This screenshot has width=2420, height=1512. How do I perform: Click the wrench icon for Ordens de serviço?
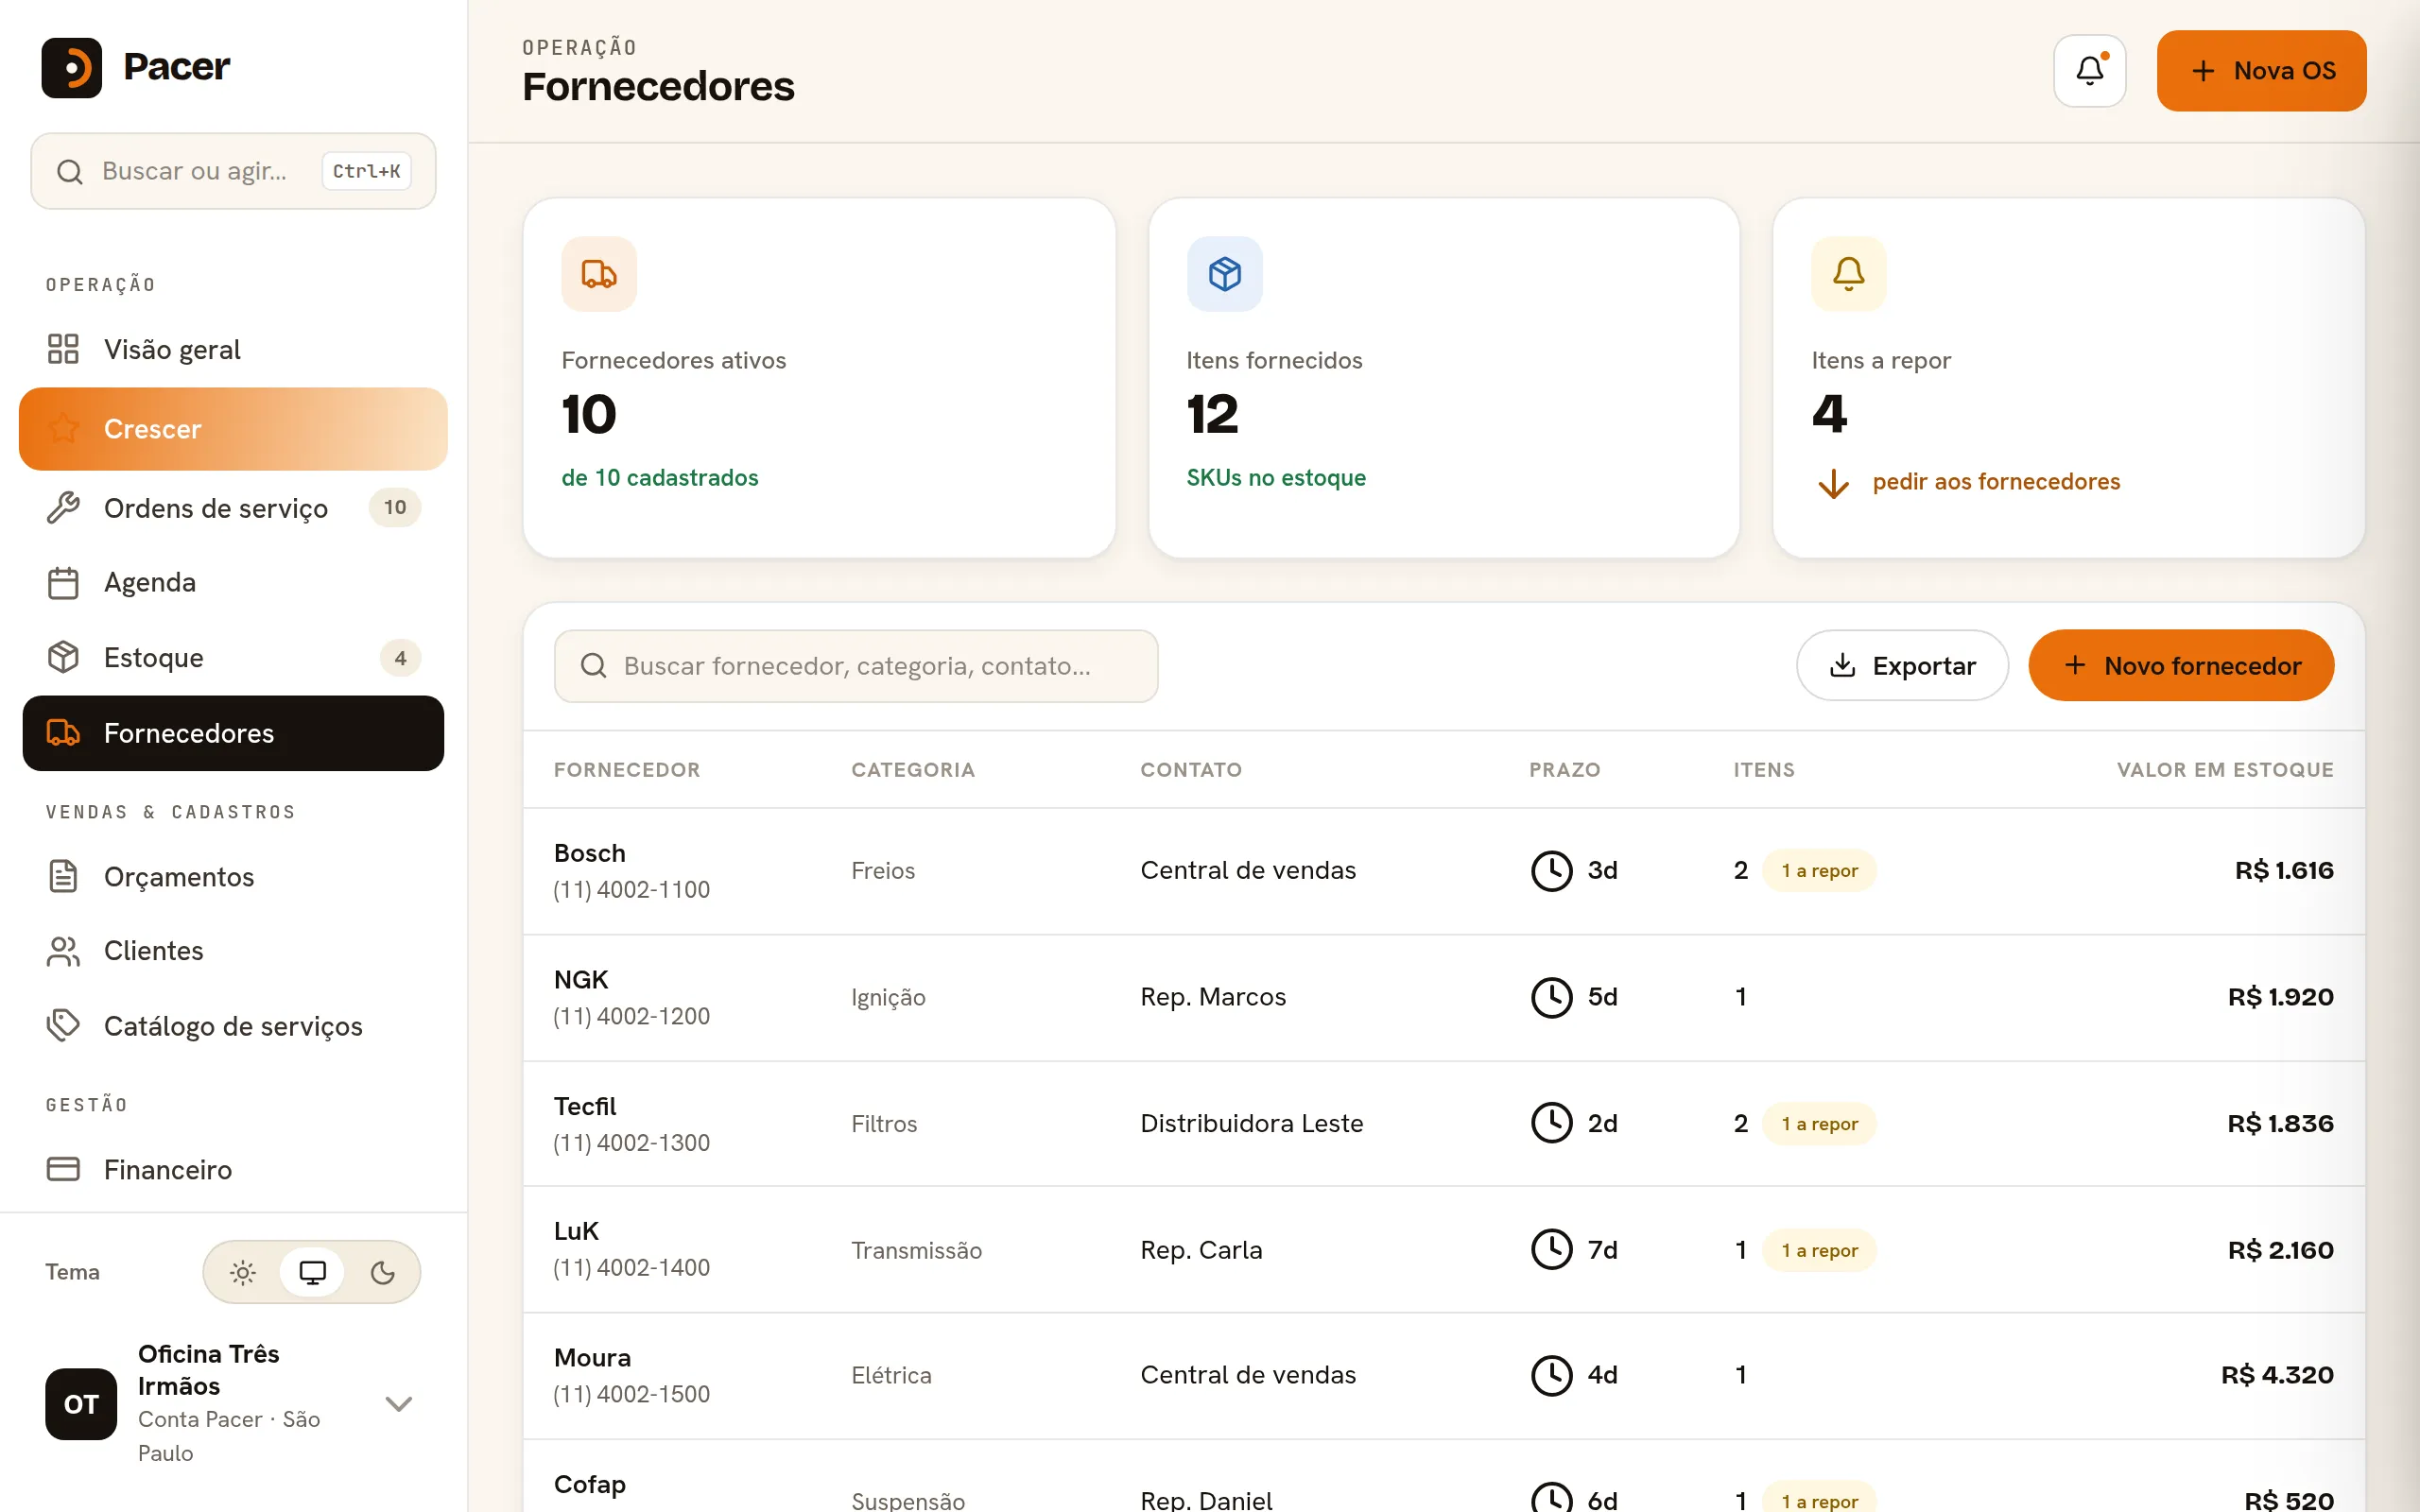pos(63,508)
